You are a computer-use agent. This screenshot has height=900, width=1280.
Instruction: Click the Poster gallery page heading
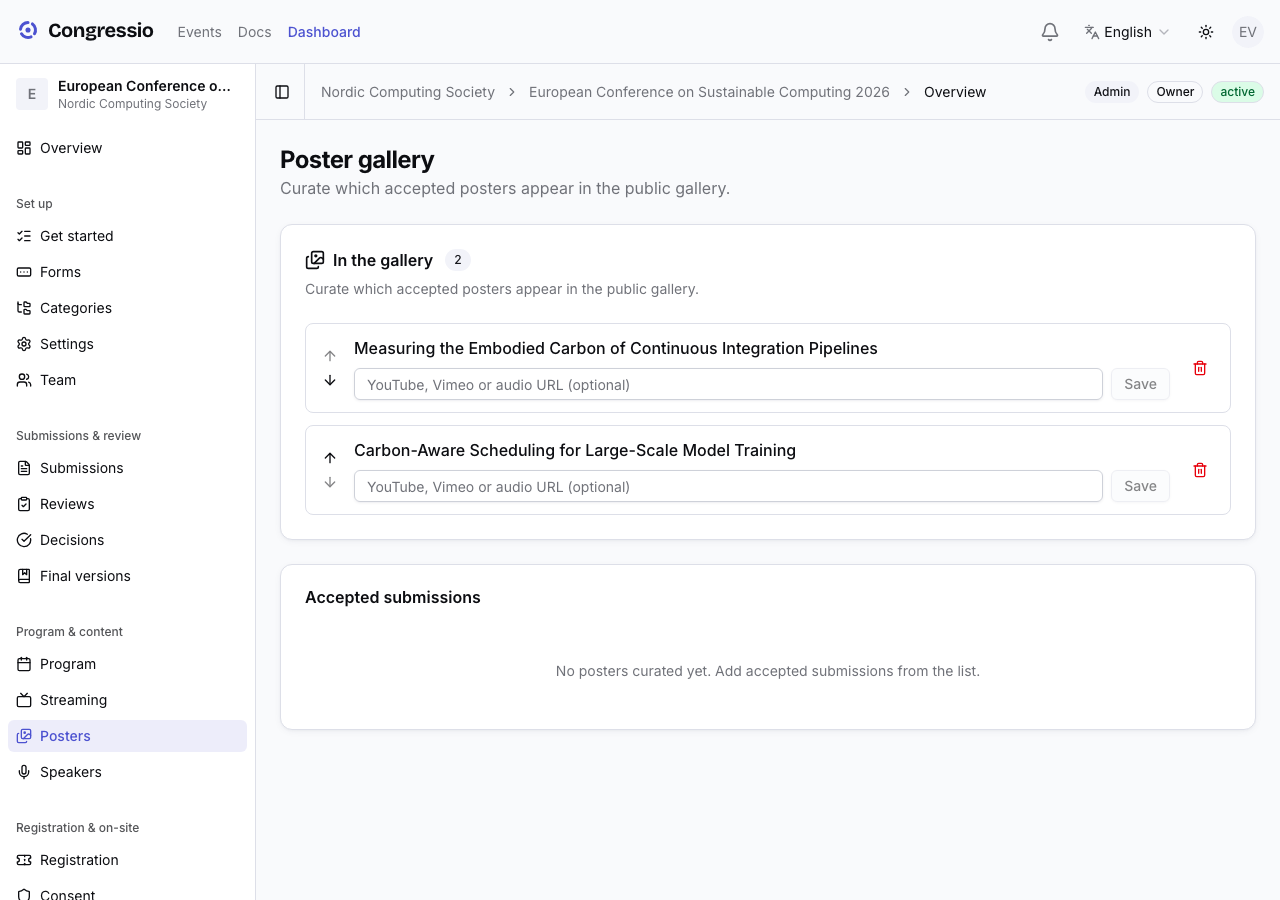pyautogui.click(x=357, y=160)
